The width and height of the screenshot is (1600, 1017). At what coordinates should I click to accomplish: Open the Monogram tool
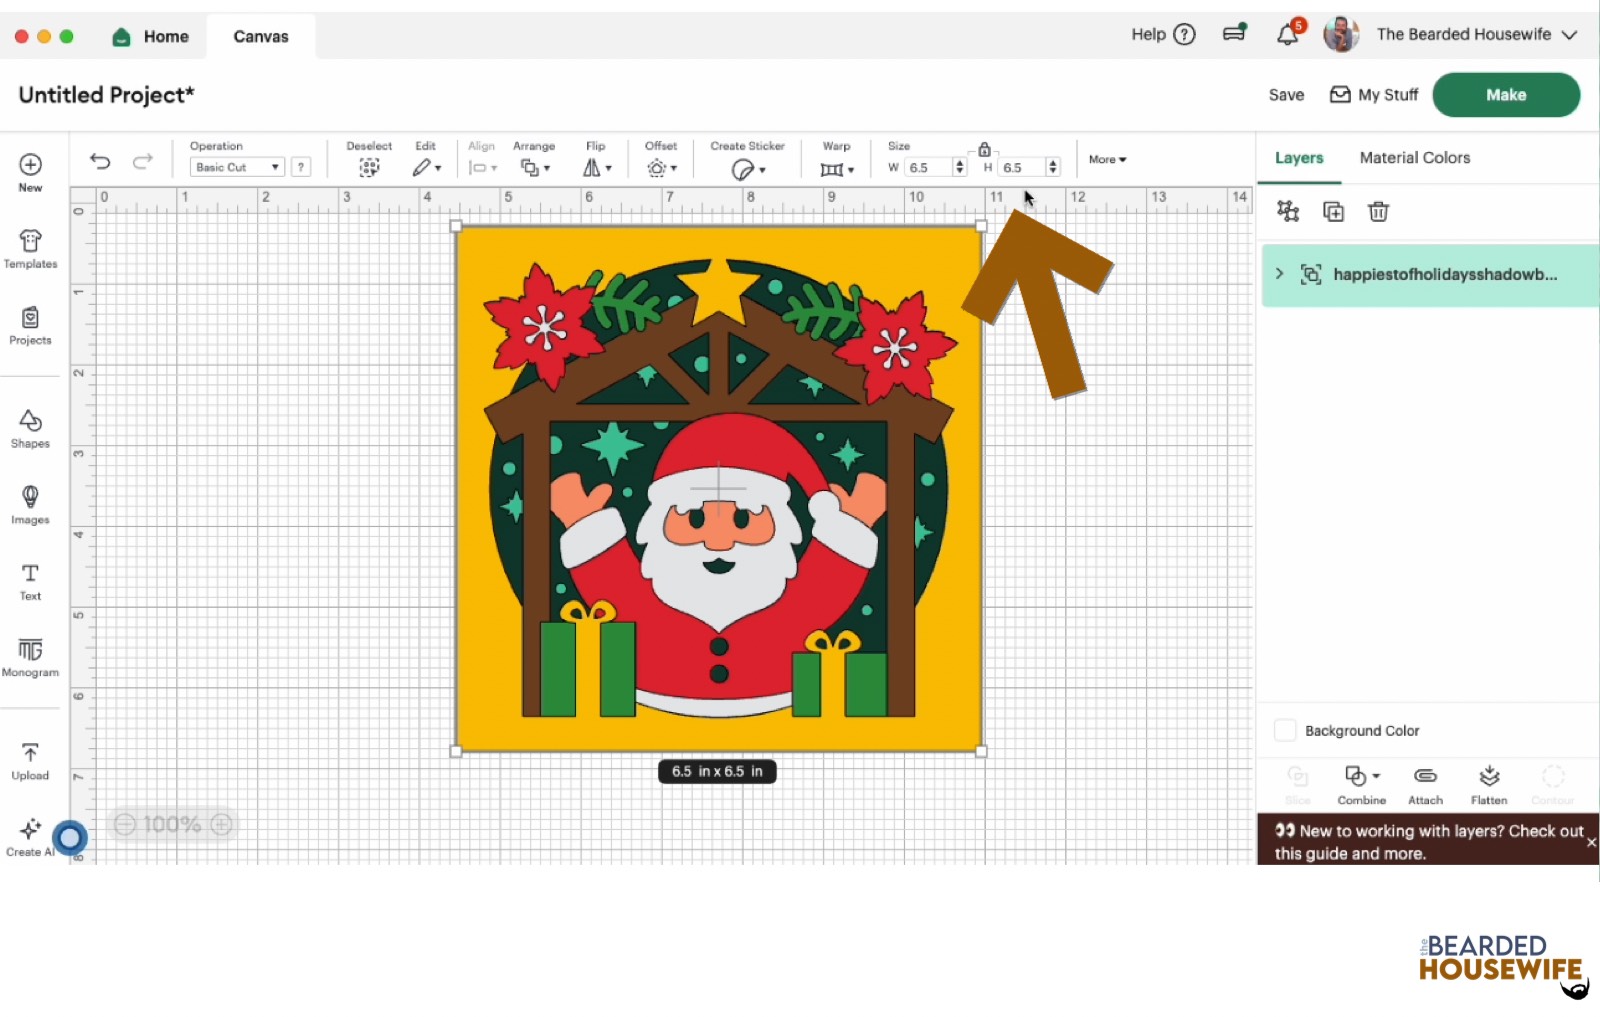point(30,656)
